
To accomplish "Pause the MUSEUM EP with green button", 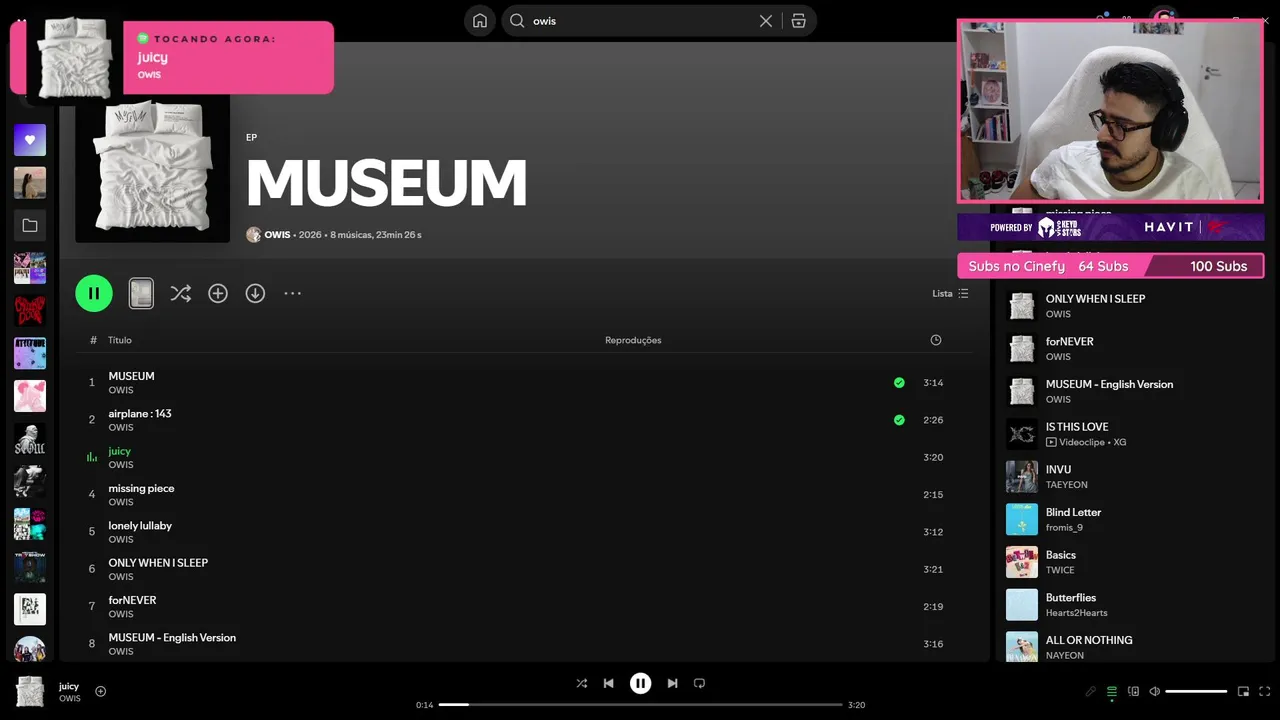I will point(94,293).
